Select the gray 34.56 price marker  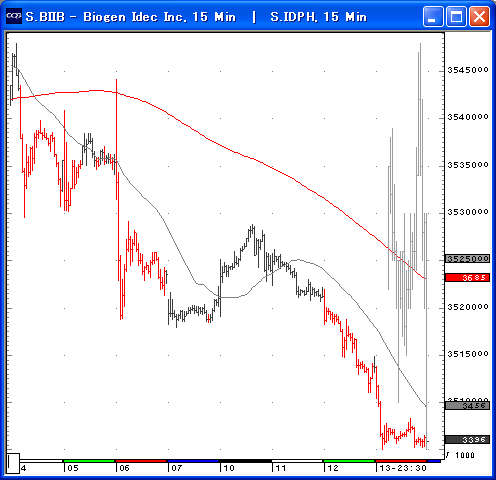pos(467,405)
